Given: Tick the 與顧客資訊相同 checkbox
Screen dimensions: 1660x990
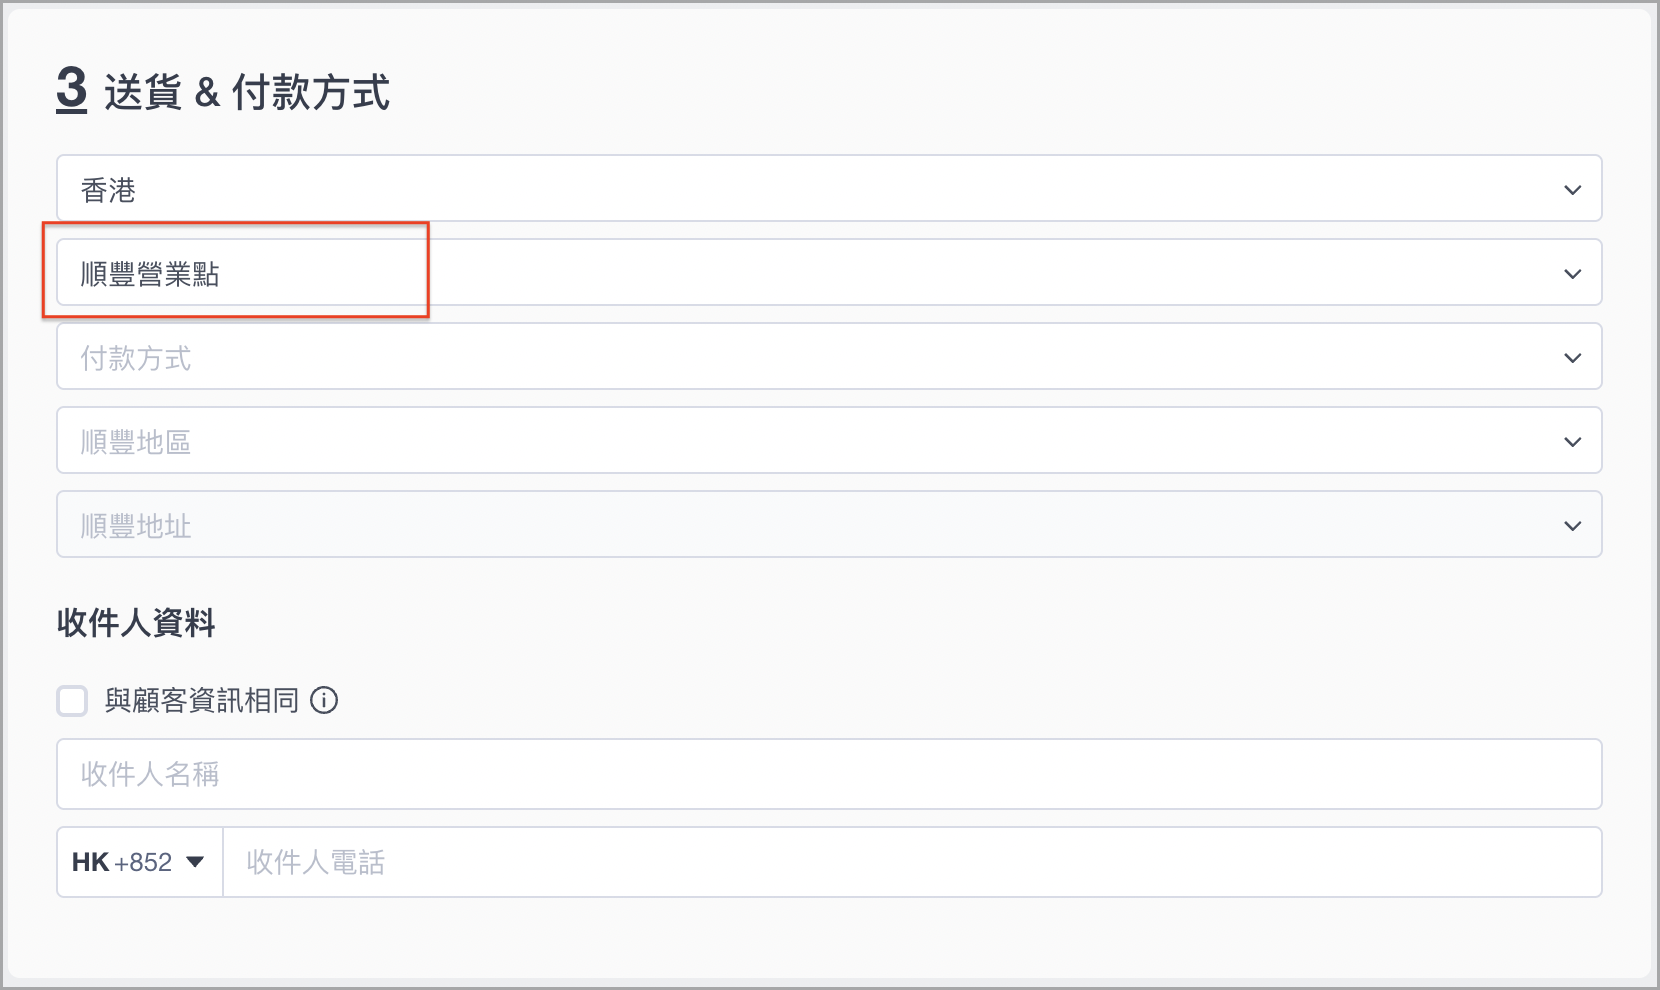Looking at the screenshot, I should click(72, 701).
